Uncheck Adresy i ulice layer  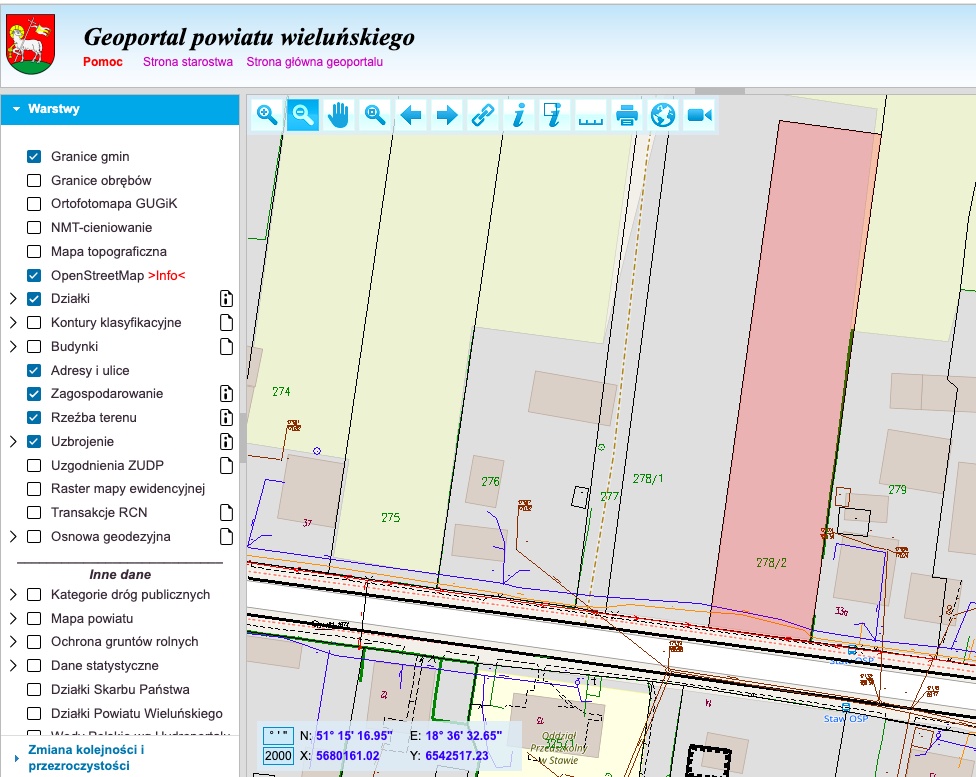[x=34, y=370]
